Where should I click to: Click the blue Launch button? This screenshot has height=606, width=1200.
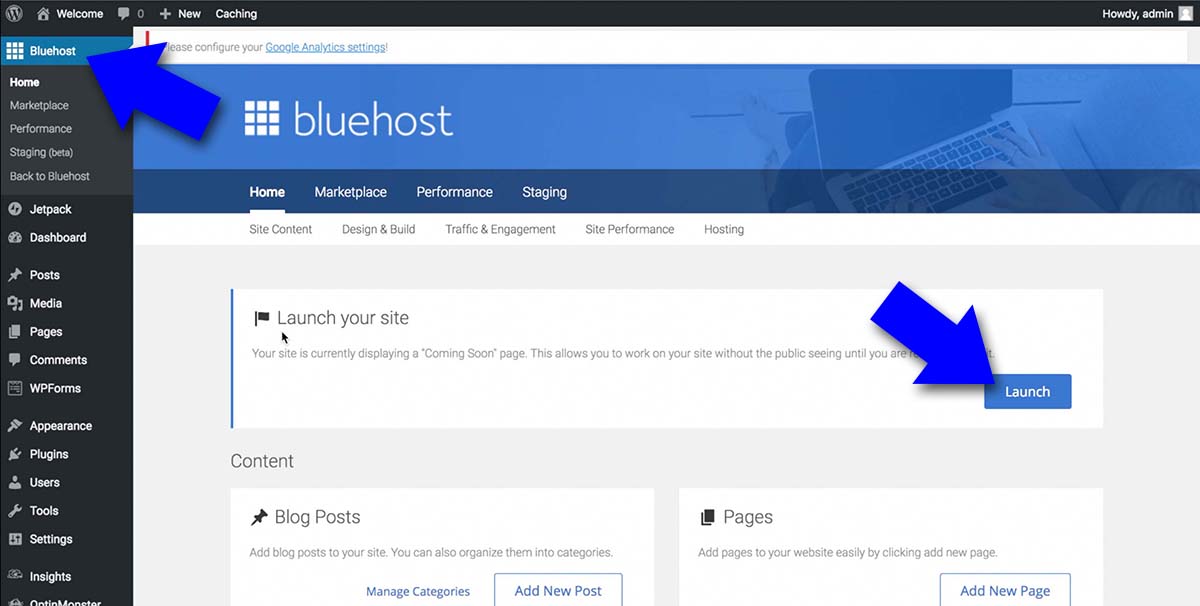point(1027,392)
